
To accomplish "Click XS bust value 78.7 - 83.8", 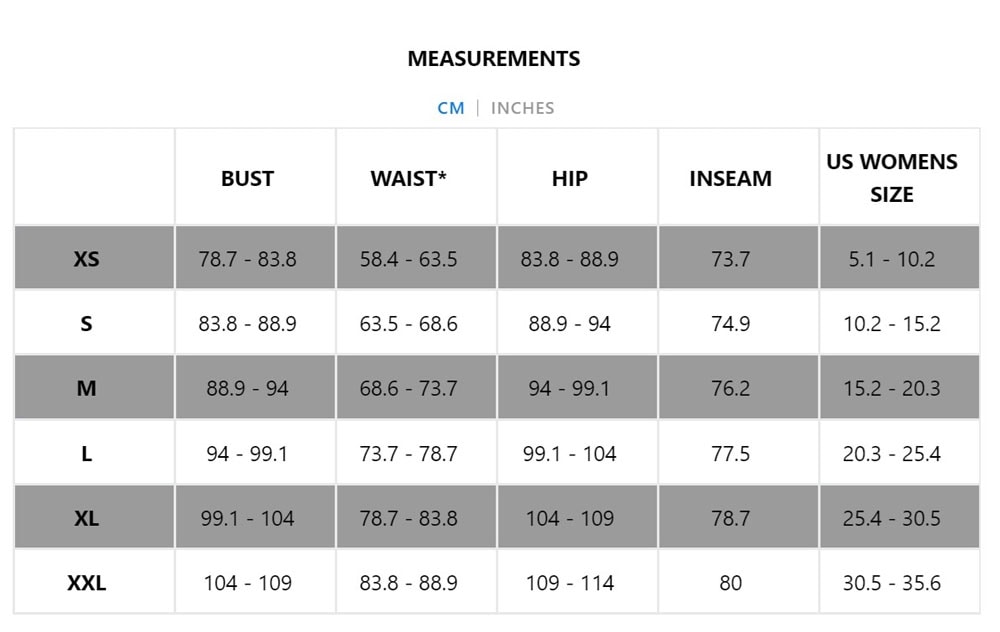I will tap(247, 259).
